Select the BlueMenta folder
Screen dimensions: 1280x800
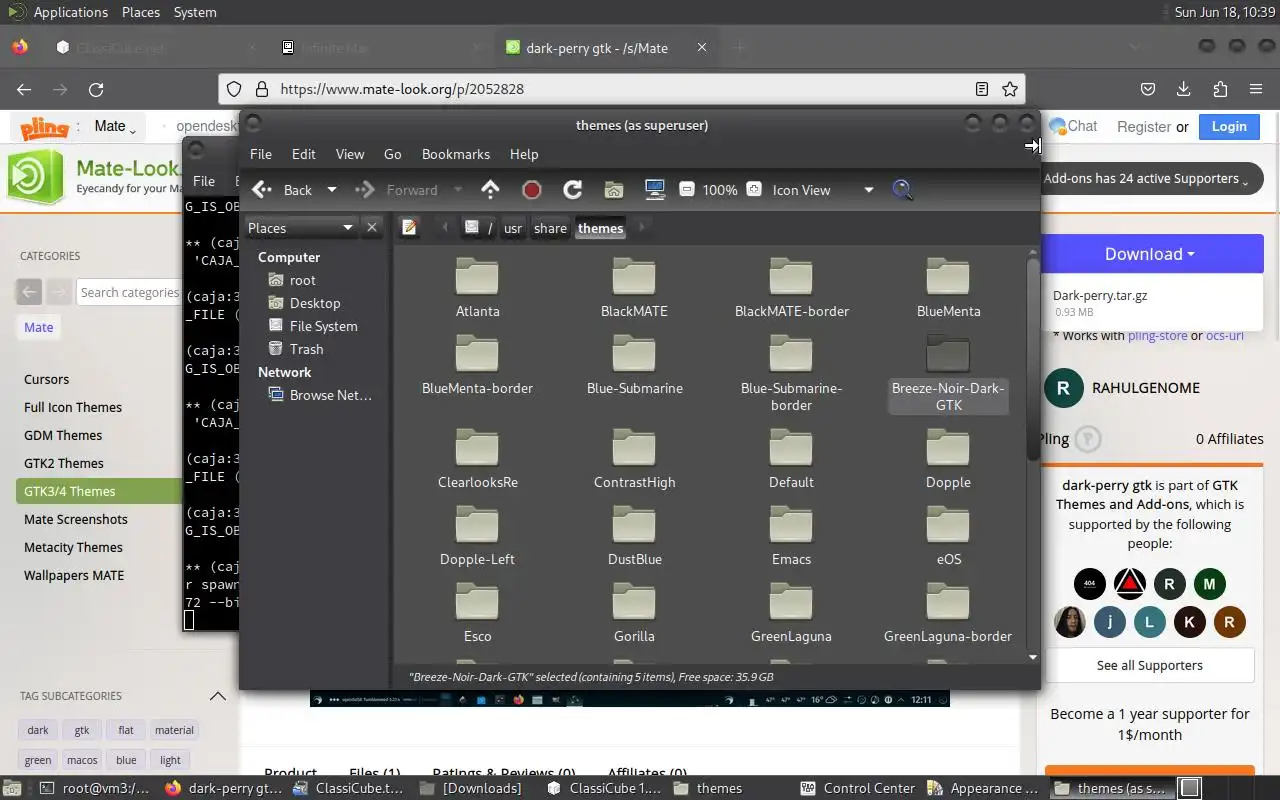(948, 287)
